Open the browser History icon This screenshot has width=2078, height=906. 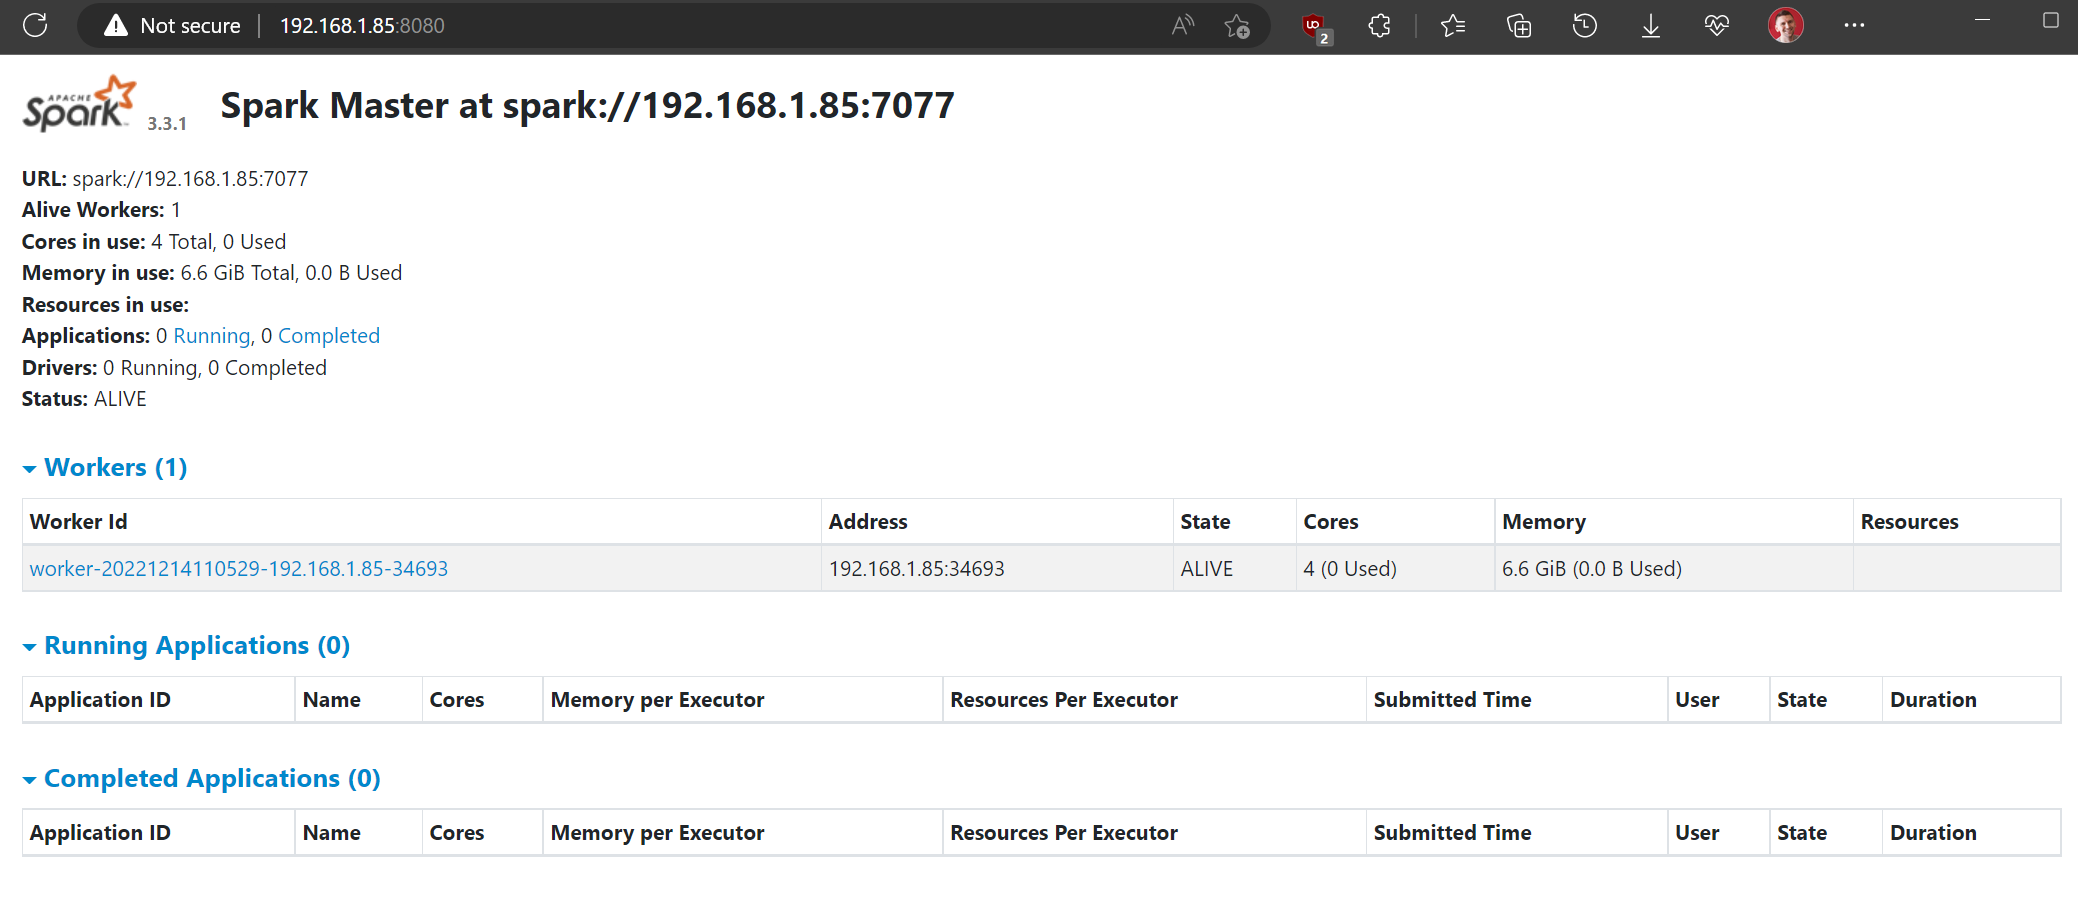(x=1585, y=26)
